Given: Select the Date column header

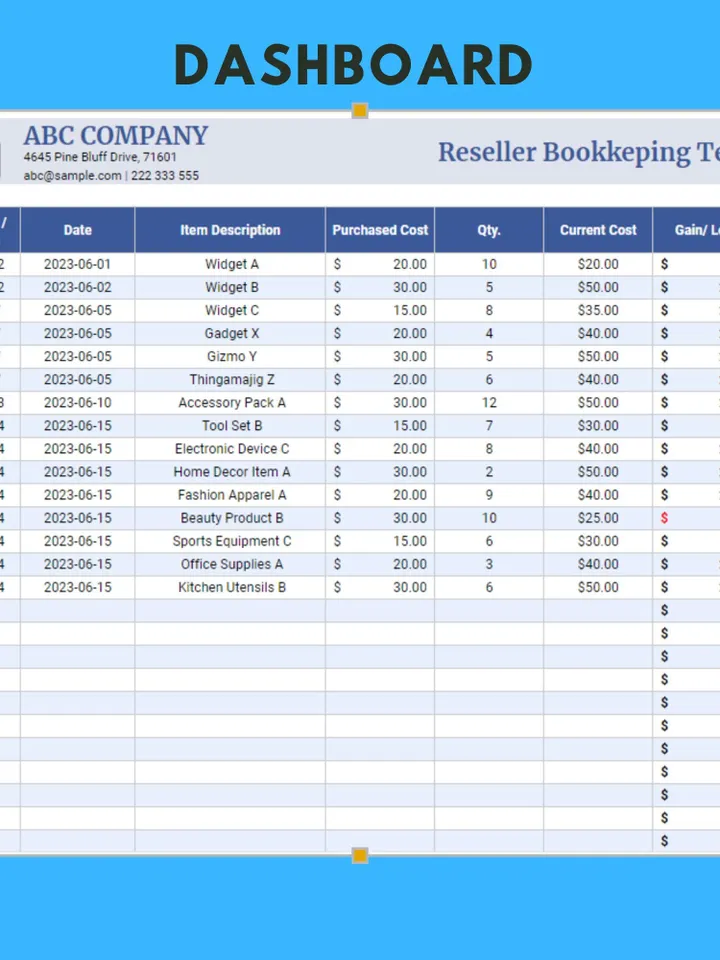Looking at the screenshot, I should click(78, 230).
